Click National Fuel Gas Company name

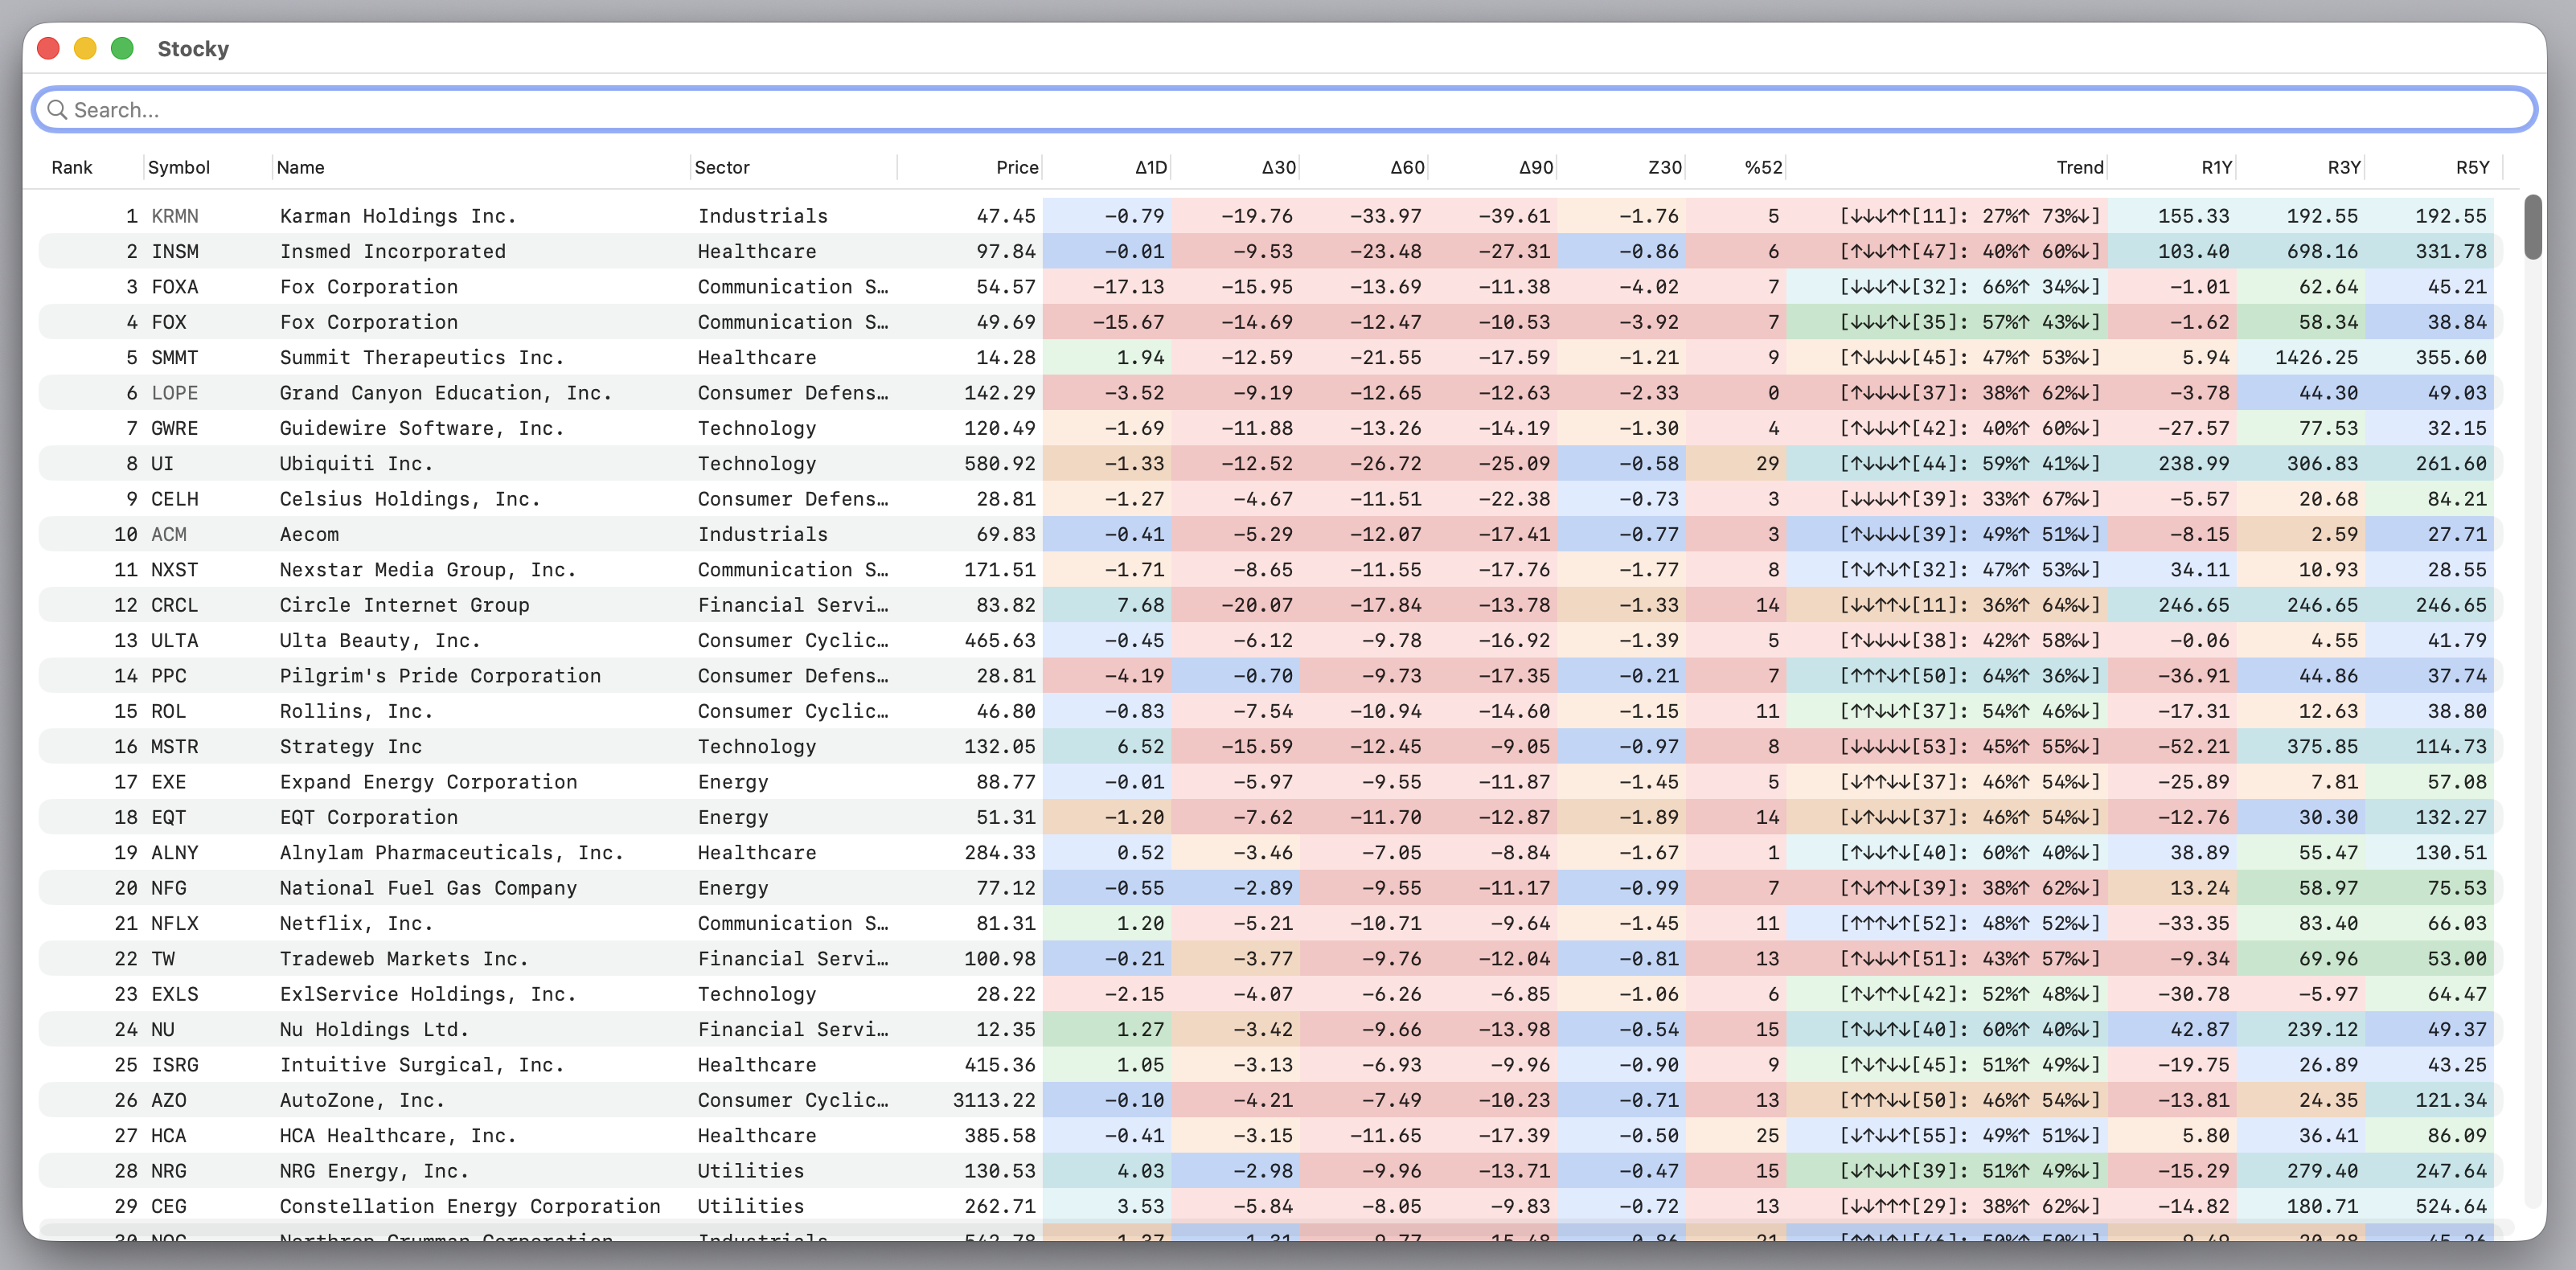click(428, 889)
